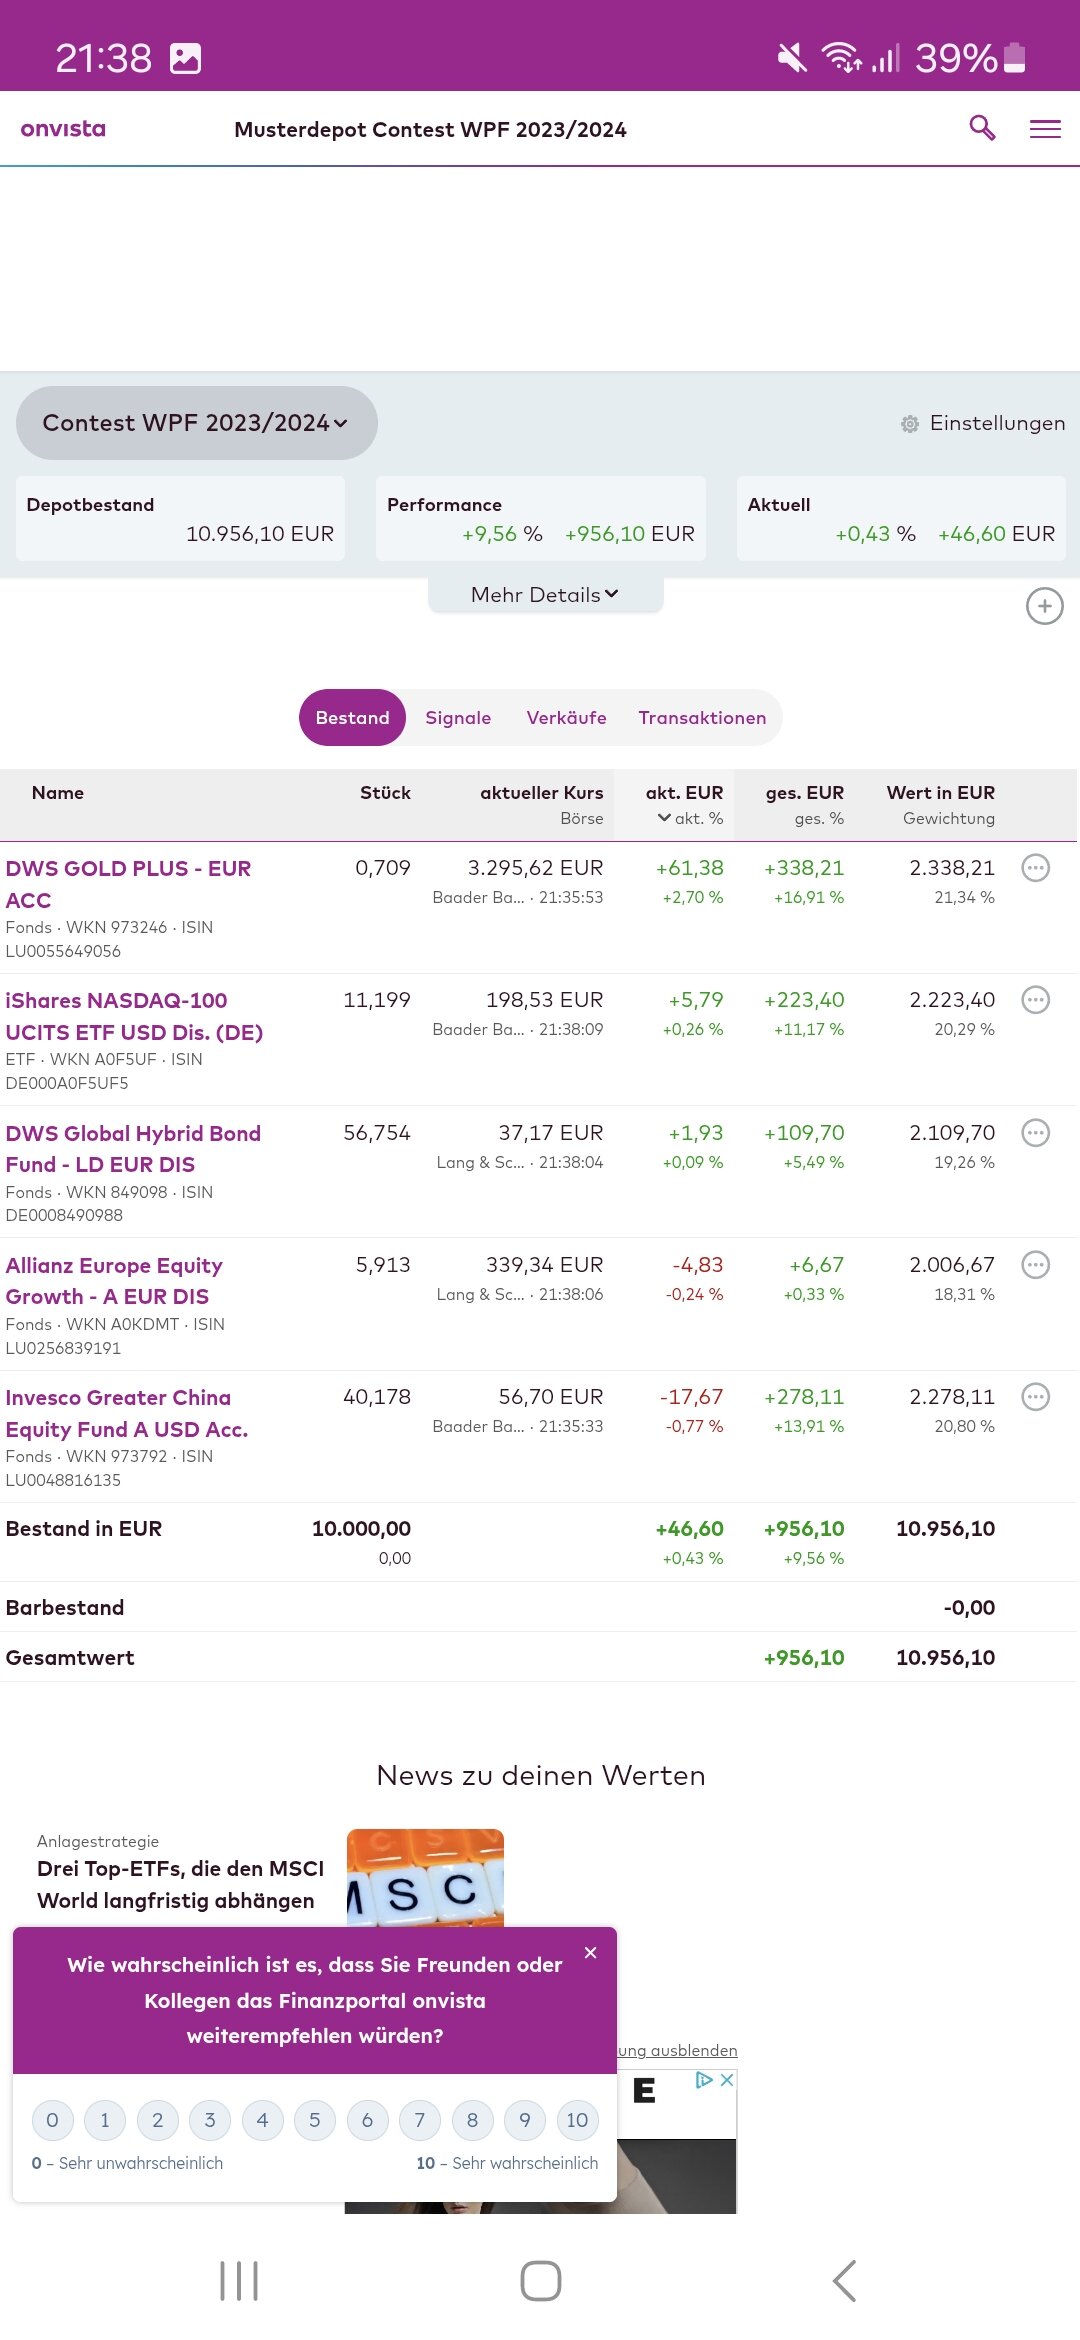Tap the circled plus add icon
The width and height of the screenshot is (1080, 2340).
pyautogui.click(x=1044, y=606)
